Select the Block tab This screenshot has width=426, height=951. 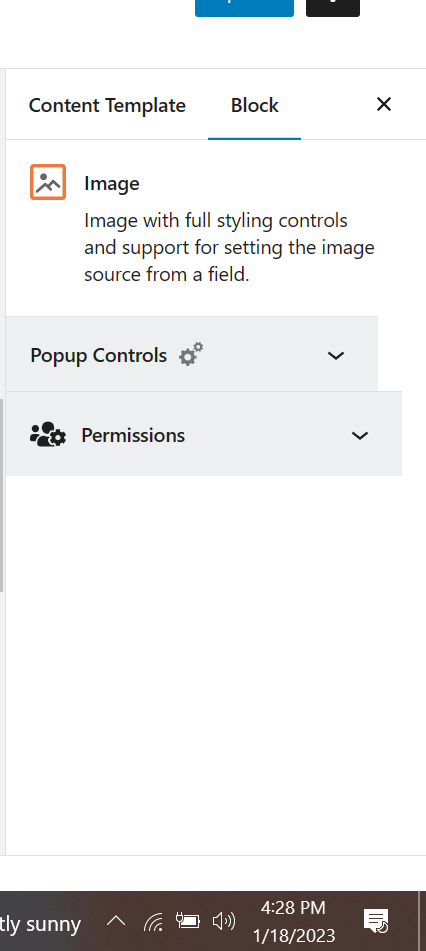tap(254, 105)
